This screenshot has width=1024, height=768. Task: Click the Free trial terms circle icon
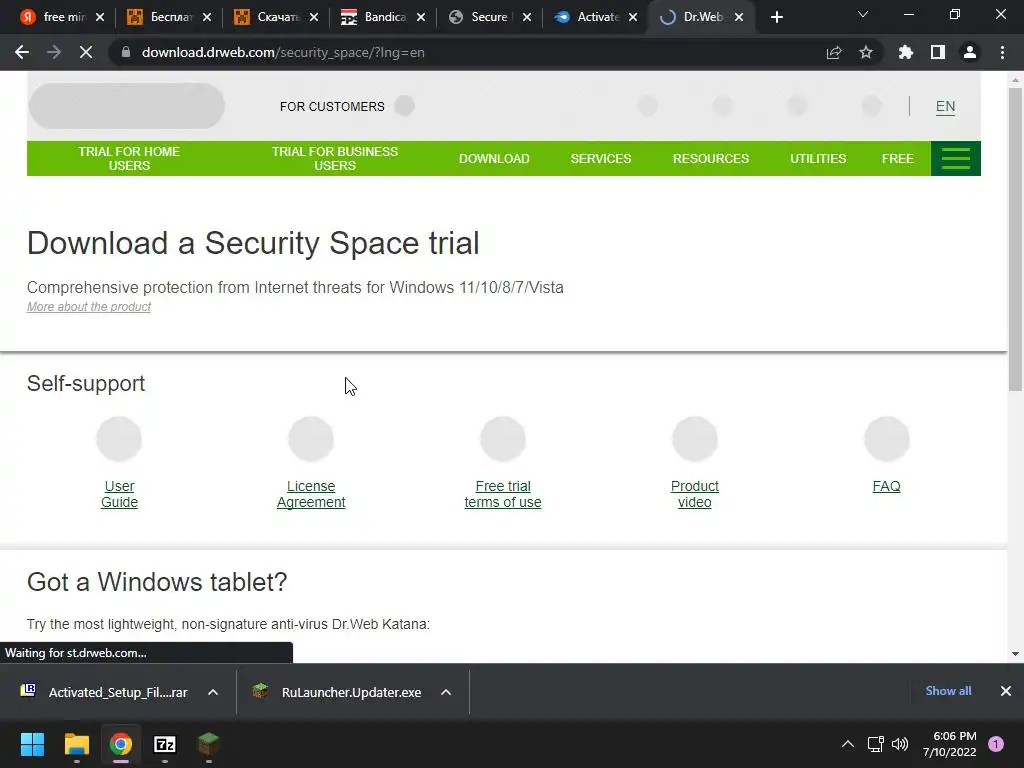click(503, 439)
